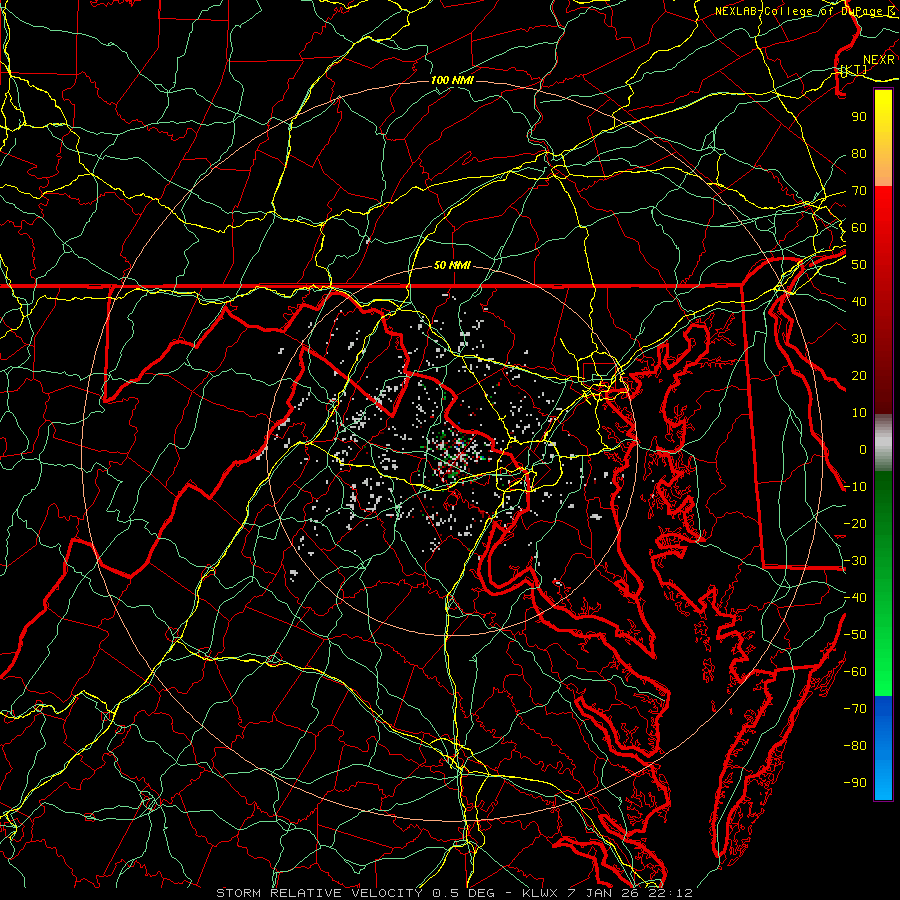Select the positive 50 value on the velocity scale
900x900 pixels.
click(859, 265)
